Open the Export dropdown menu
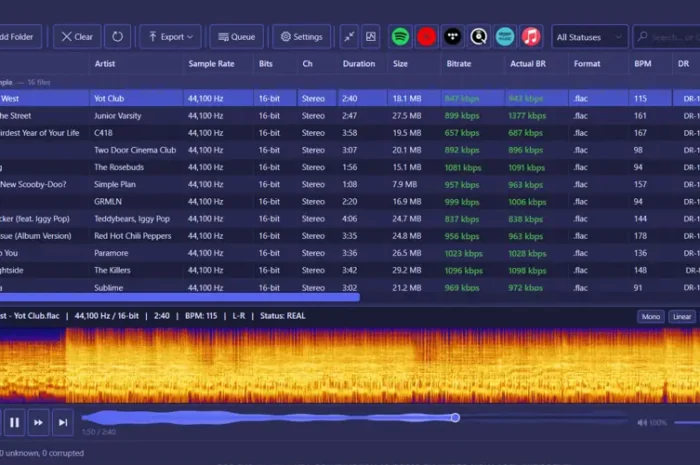 171,37
